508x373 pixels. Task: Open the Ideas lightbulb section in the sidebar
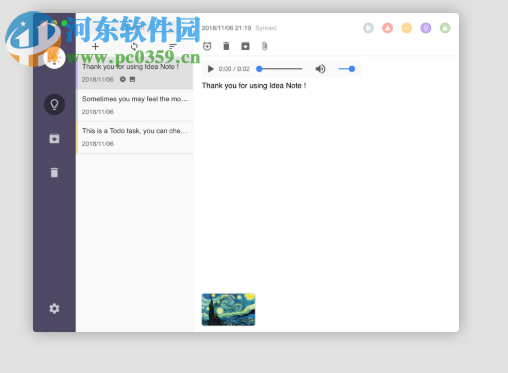(x=54, y=104)
